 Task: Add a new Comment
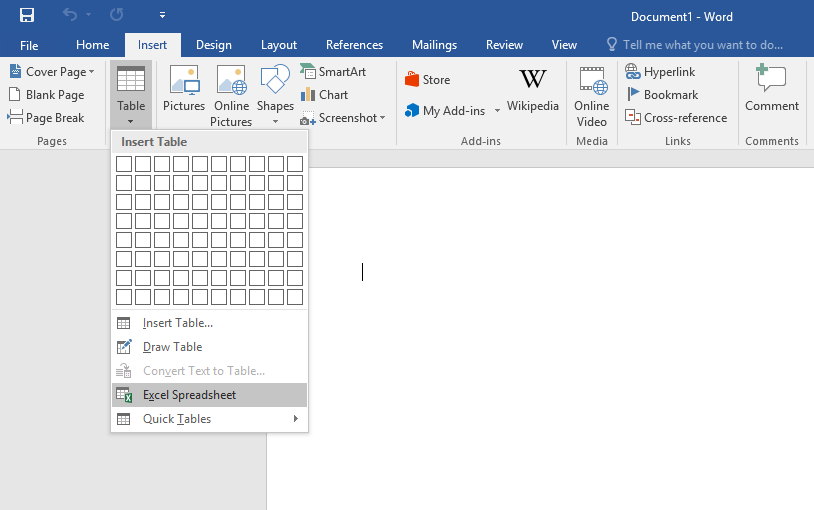[772, 88]
